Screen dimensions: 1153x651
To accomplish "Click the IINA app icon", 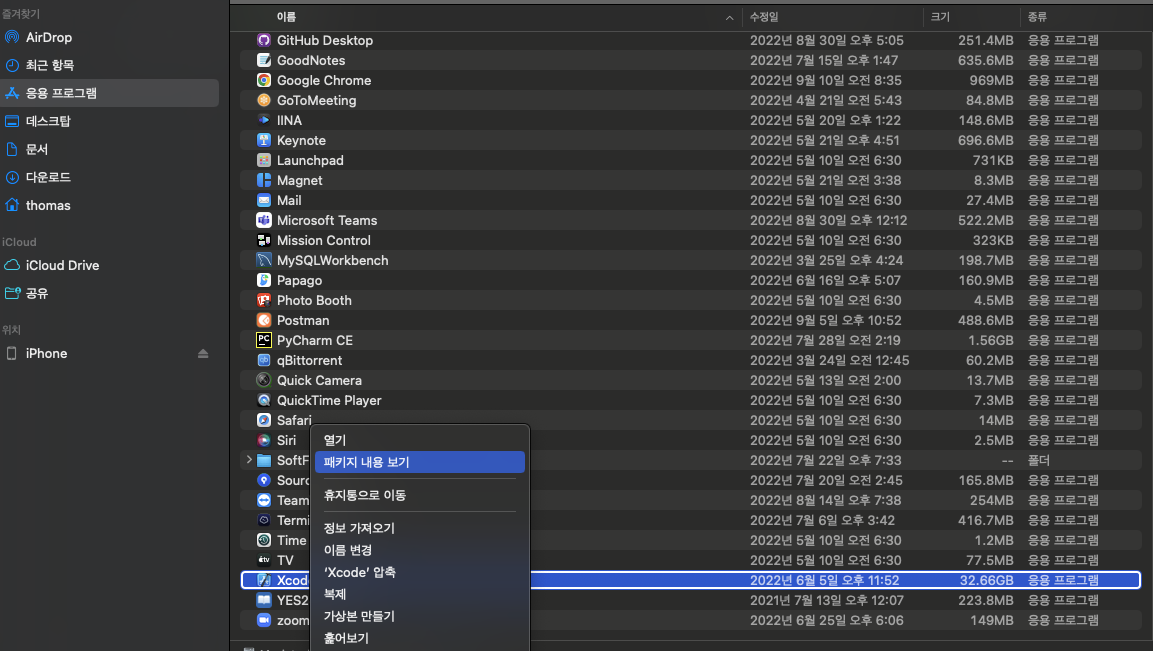I will pos(264,120).
